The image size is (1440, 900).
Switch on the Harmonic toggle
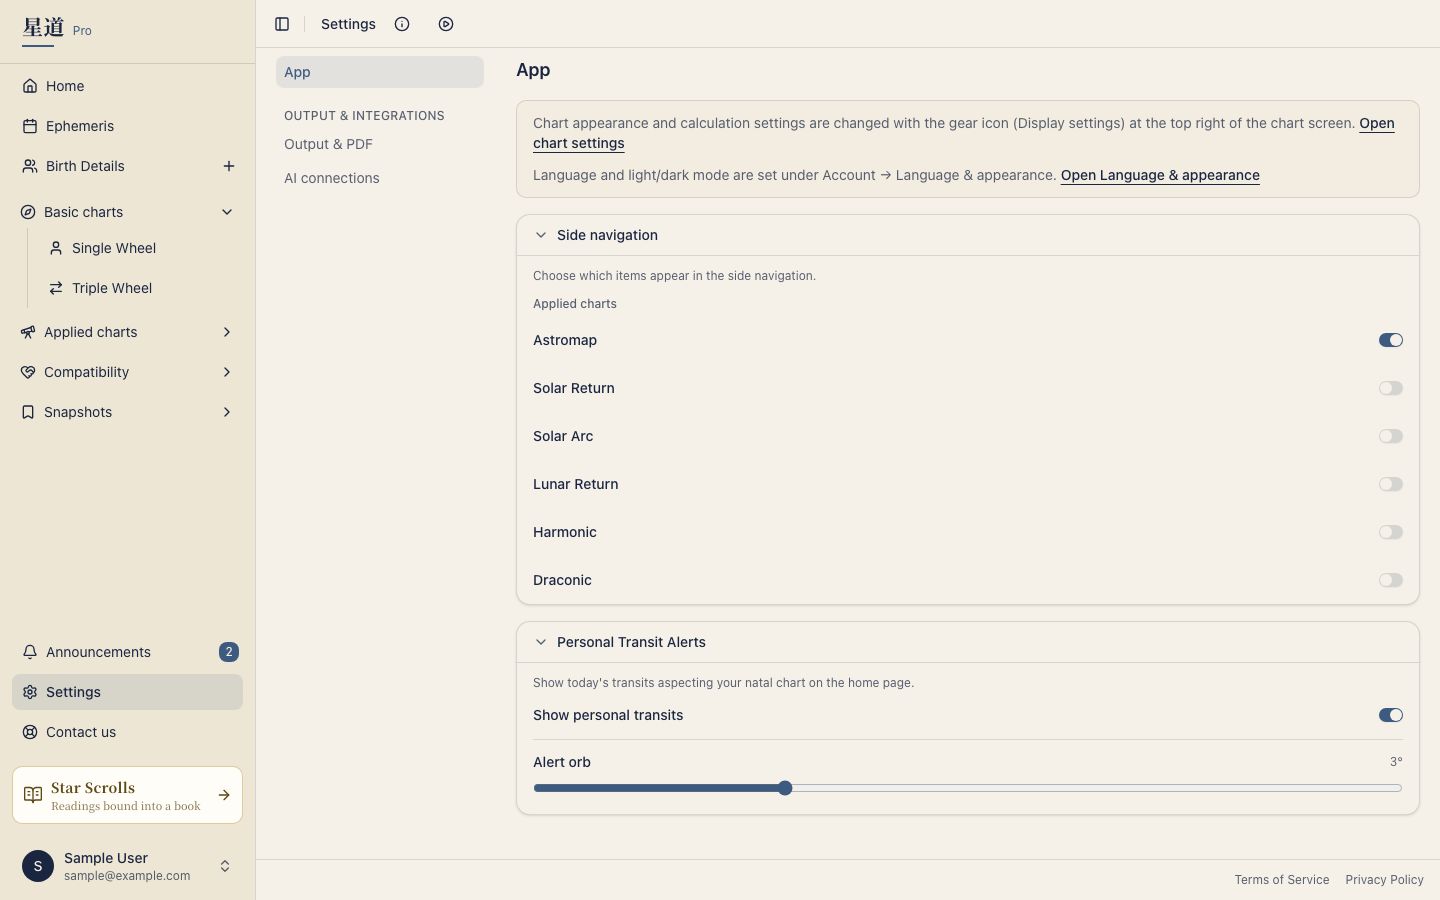click(1391, 532)
